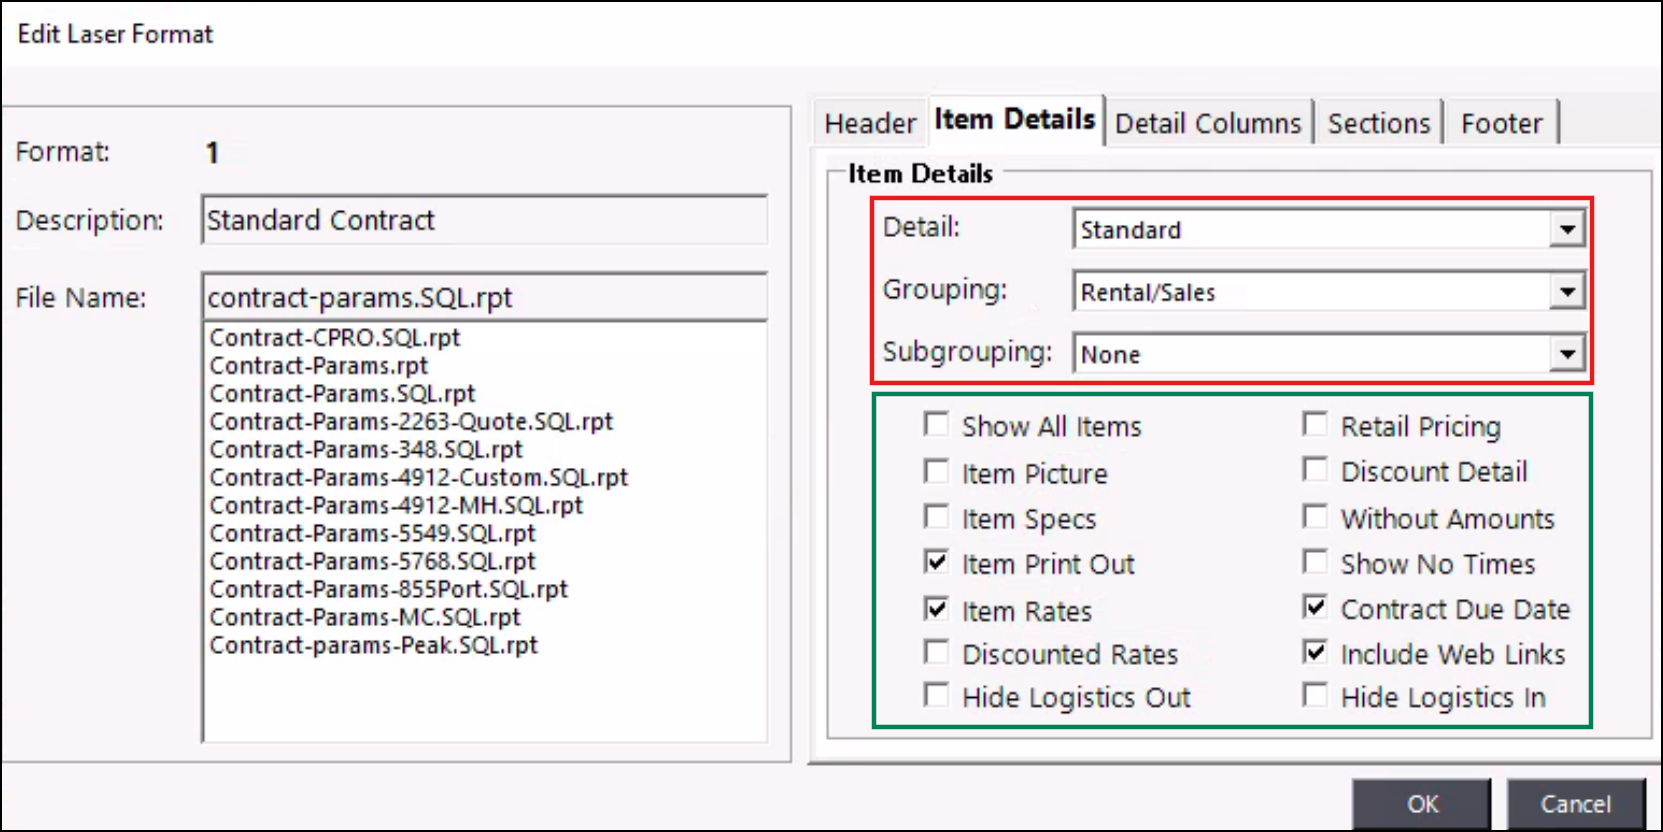Disable the Item Rates checkbox

pyautogui.click(x=937, y=609)
